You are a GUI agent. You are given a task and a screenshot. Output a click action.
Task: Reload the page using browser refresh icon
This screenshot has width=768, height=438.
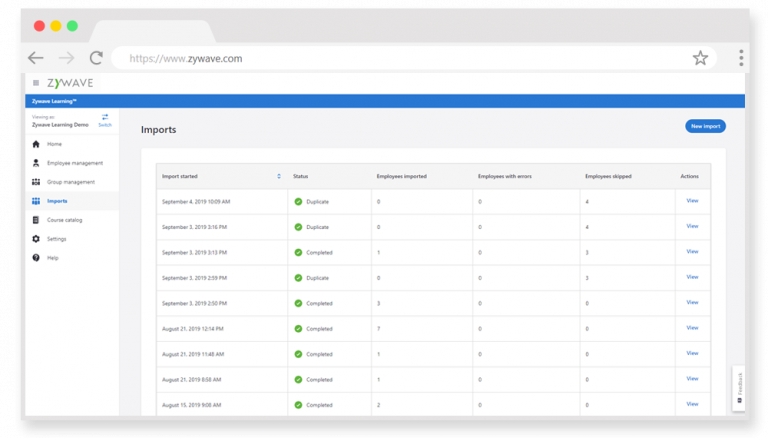click(96, 58)
